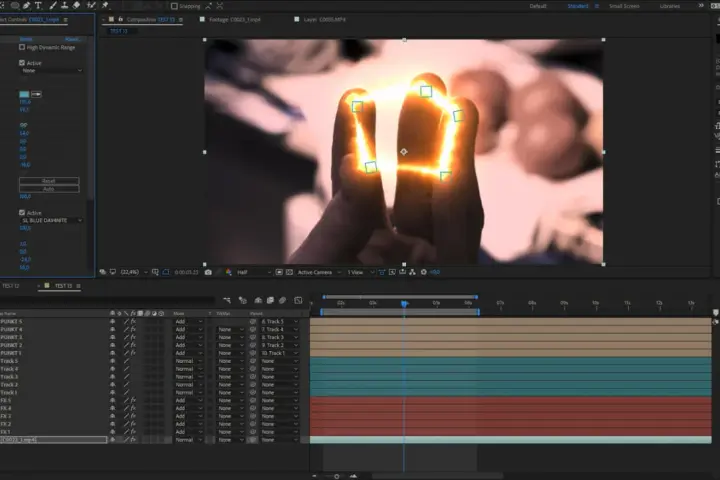Click the Auto button in Effect Controls
This screenshot has height=480, width=720.
[x=49, y=189]
